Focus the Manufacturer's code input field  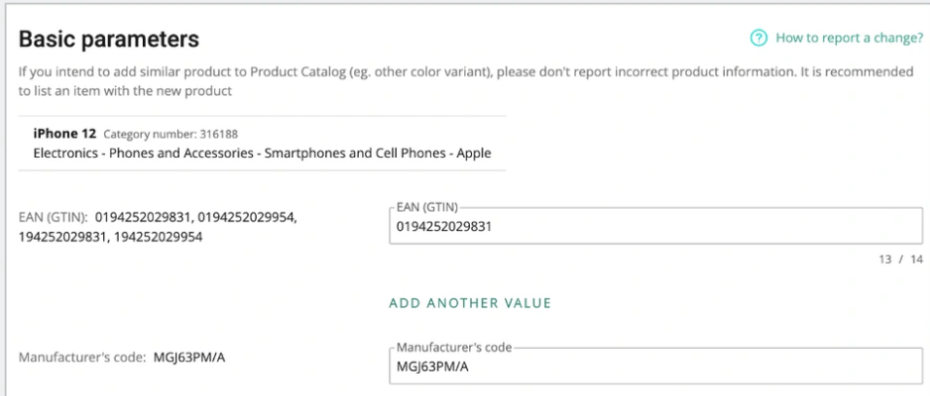[x=655, y=366]
